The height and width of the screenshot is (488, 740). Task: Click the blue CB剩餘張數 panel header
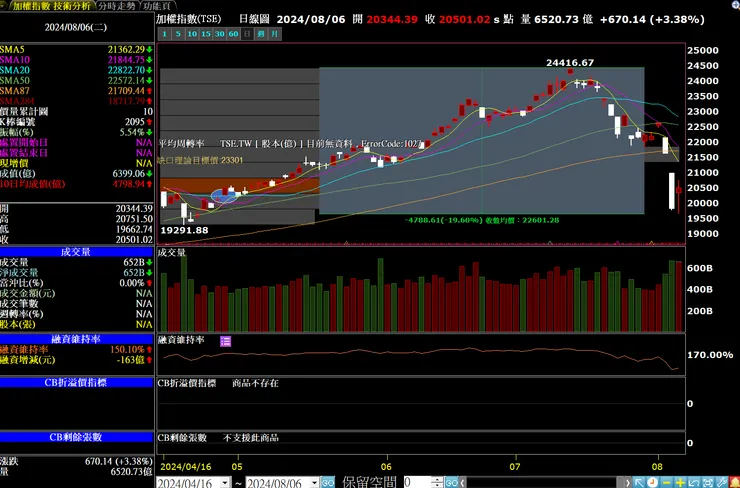click(x=76, y=437)
